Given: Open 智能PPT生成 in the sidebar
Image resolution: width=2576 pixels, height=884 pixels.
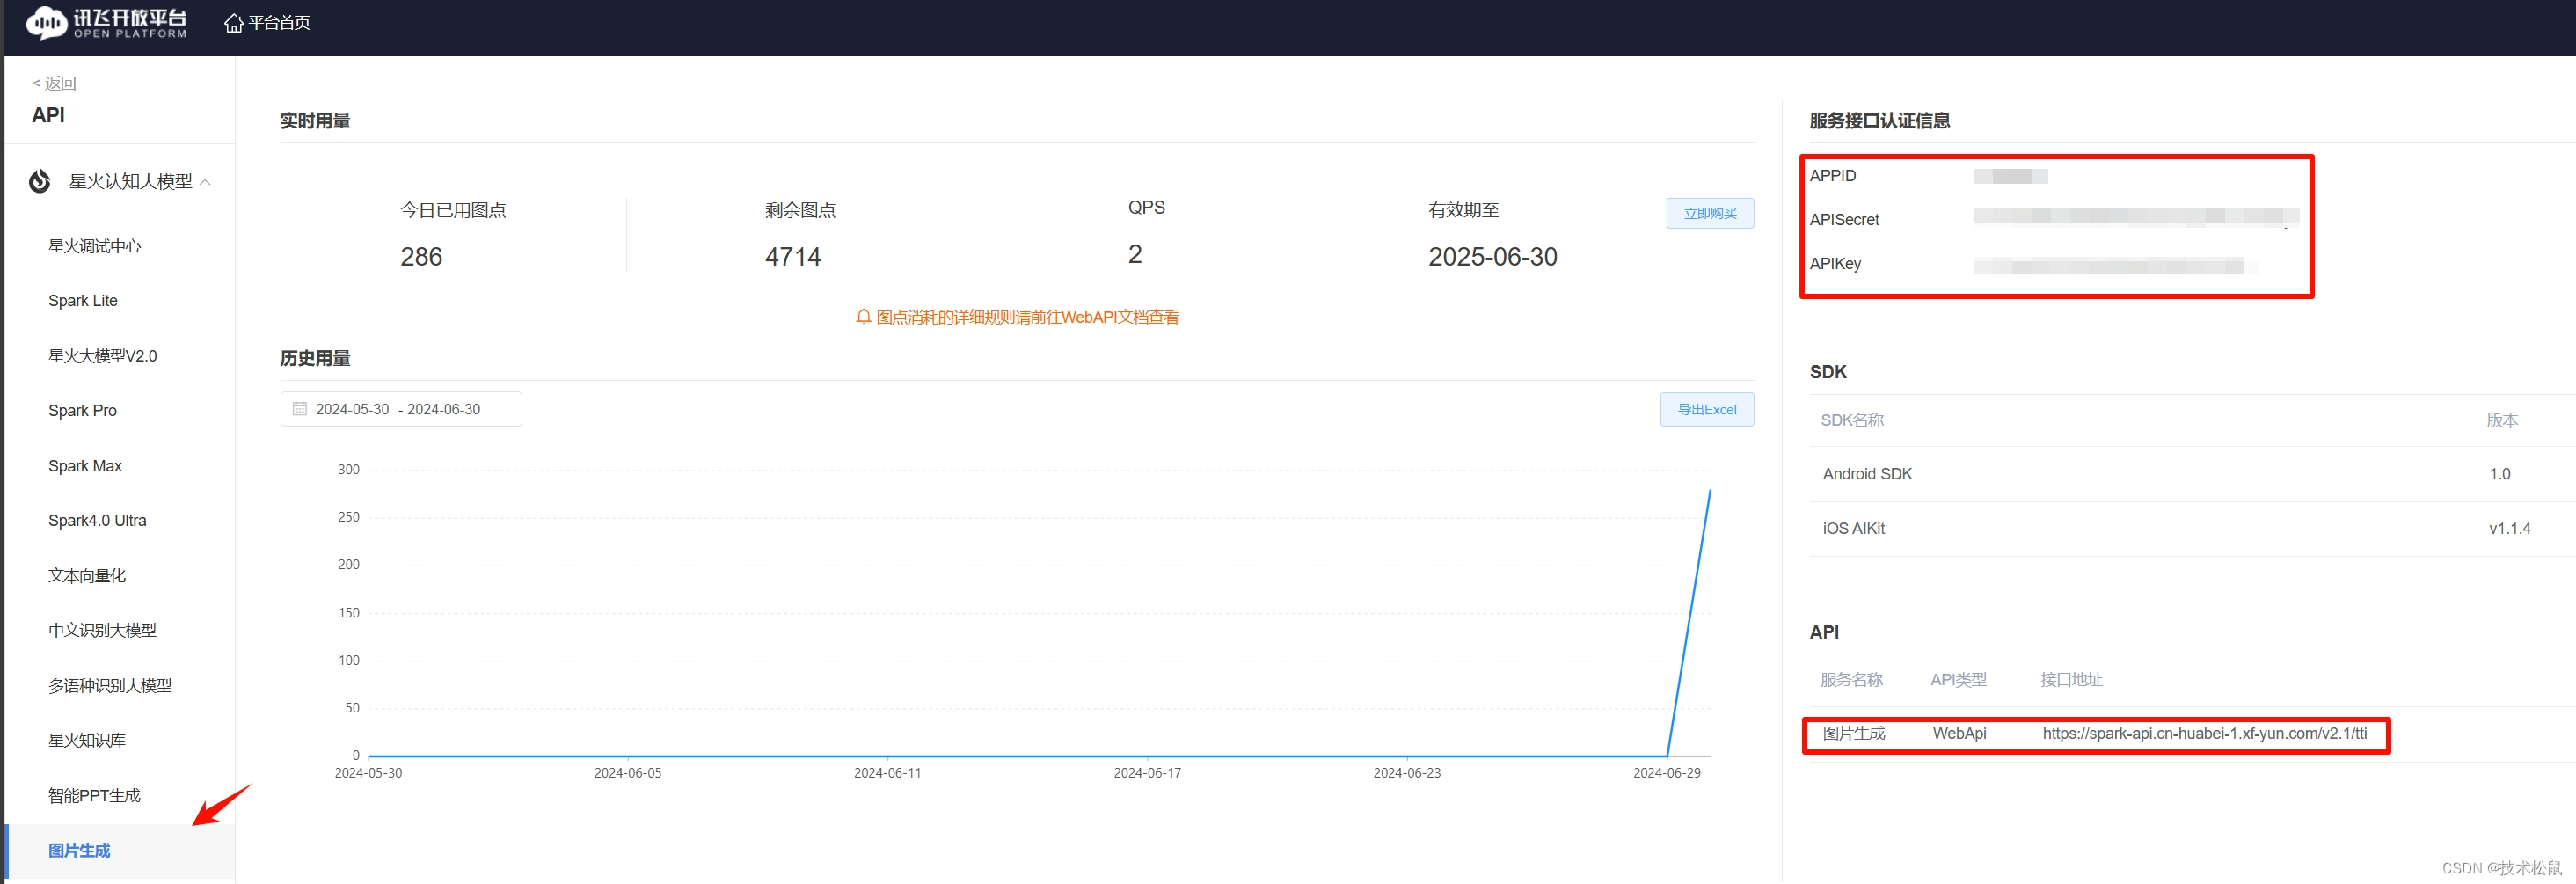Looking at the screenshot, I should (95, 796).
